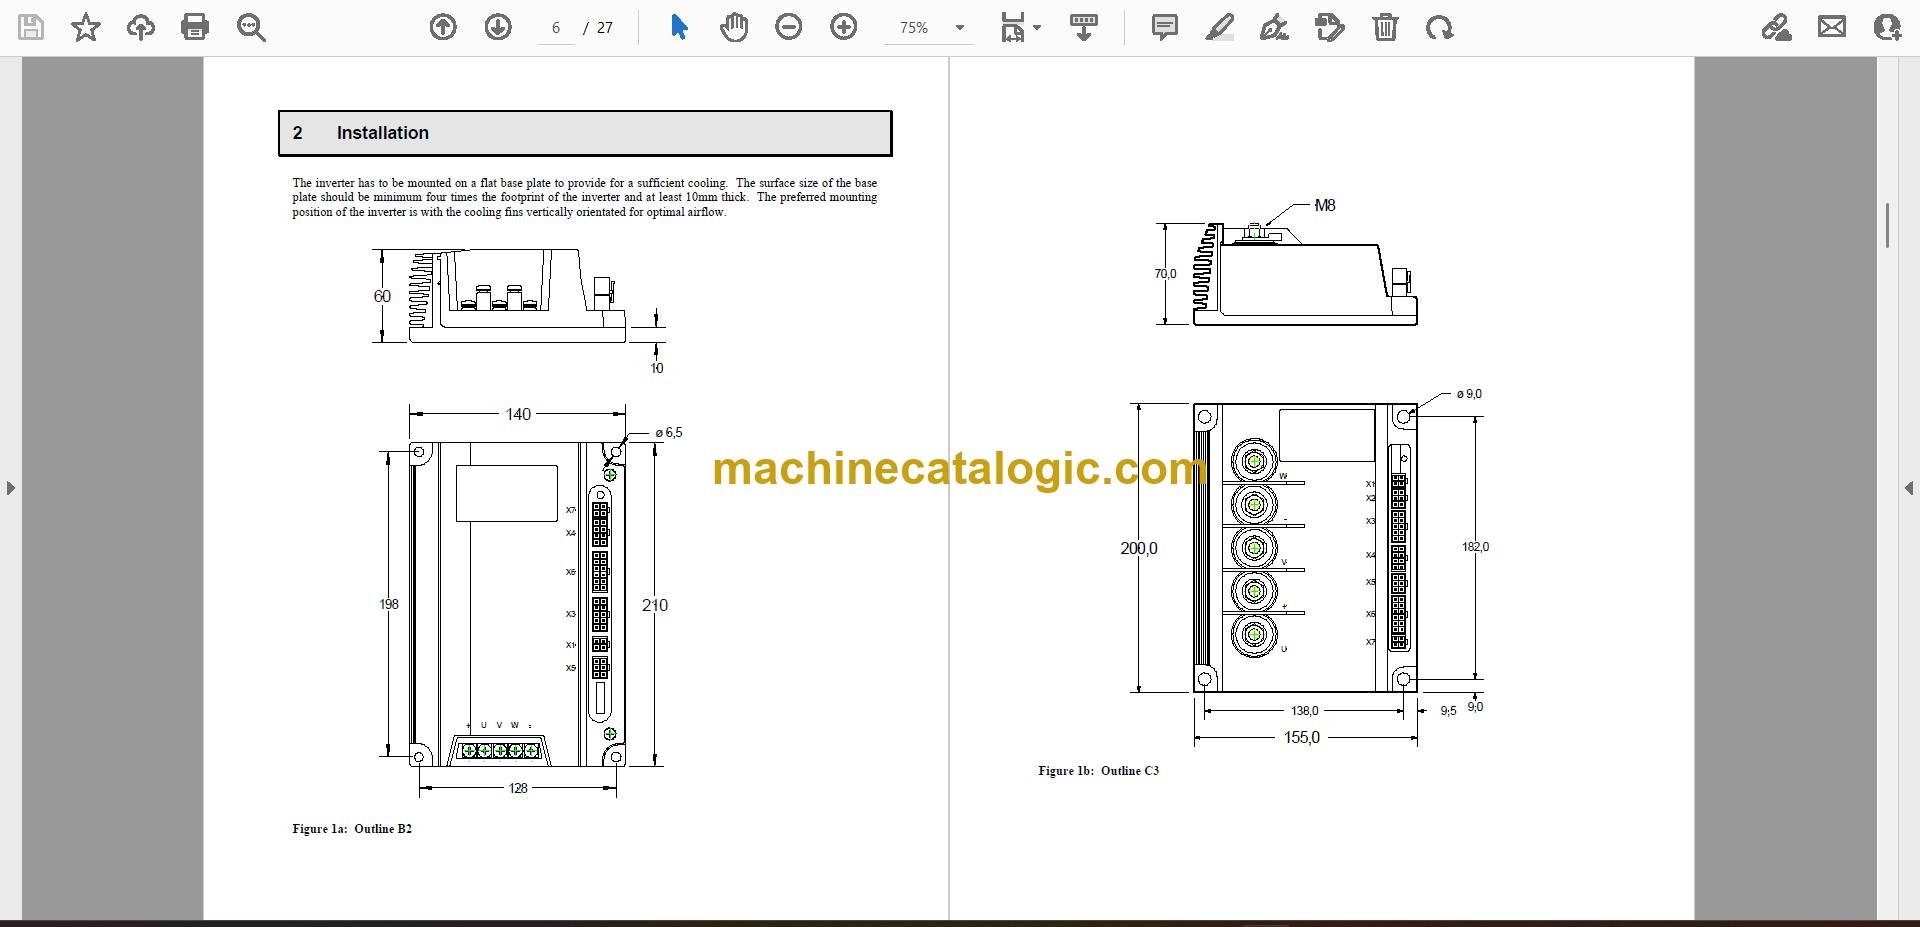This screenshot has width=1920, height=927.
Task: Click the 70,0 height dimension label
Action: click(x=1165, y=274)
